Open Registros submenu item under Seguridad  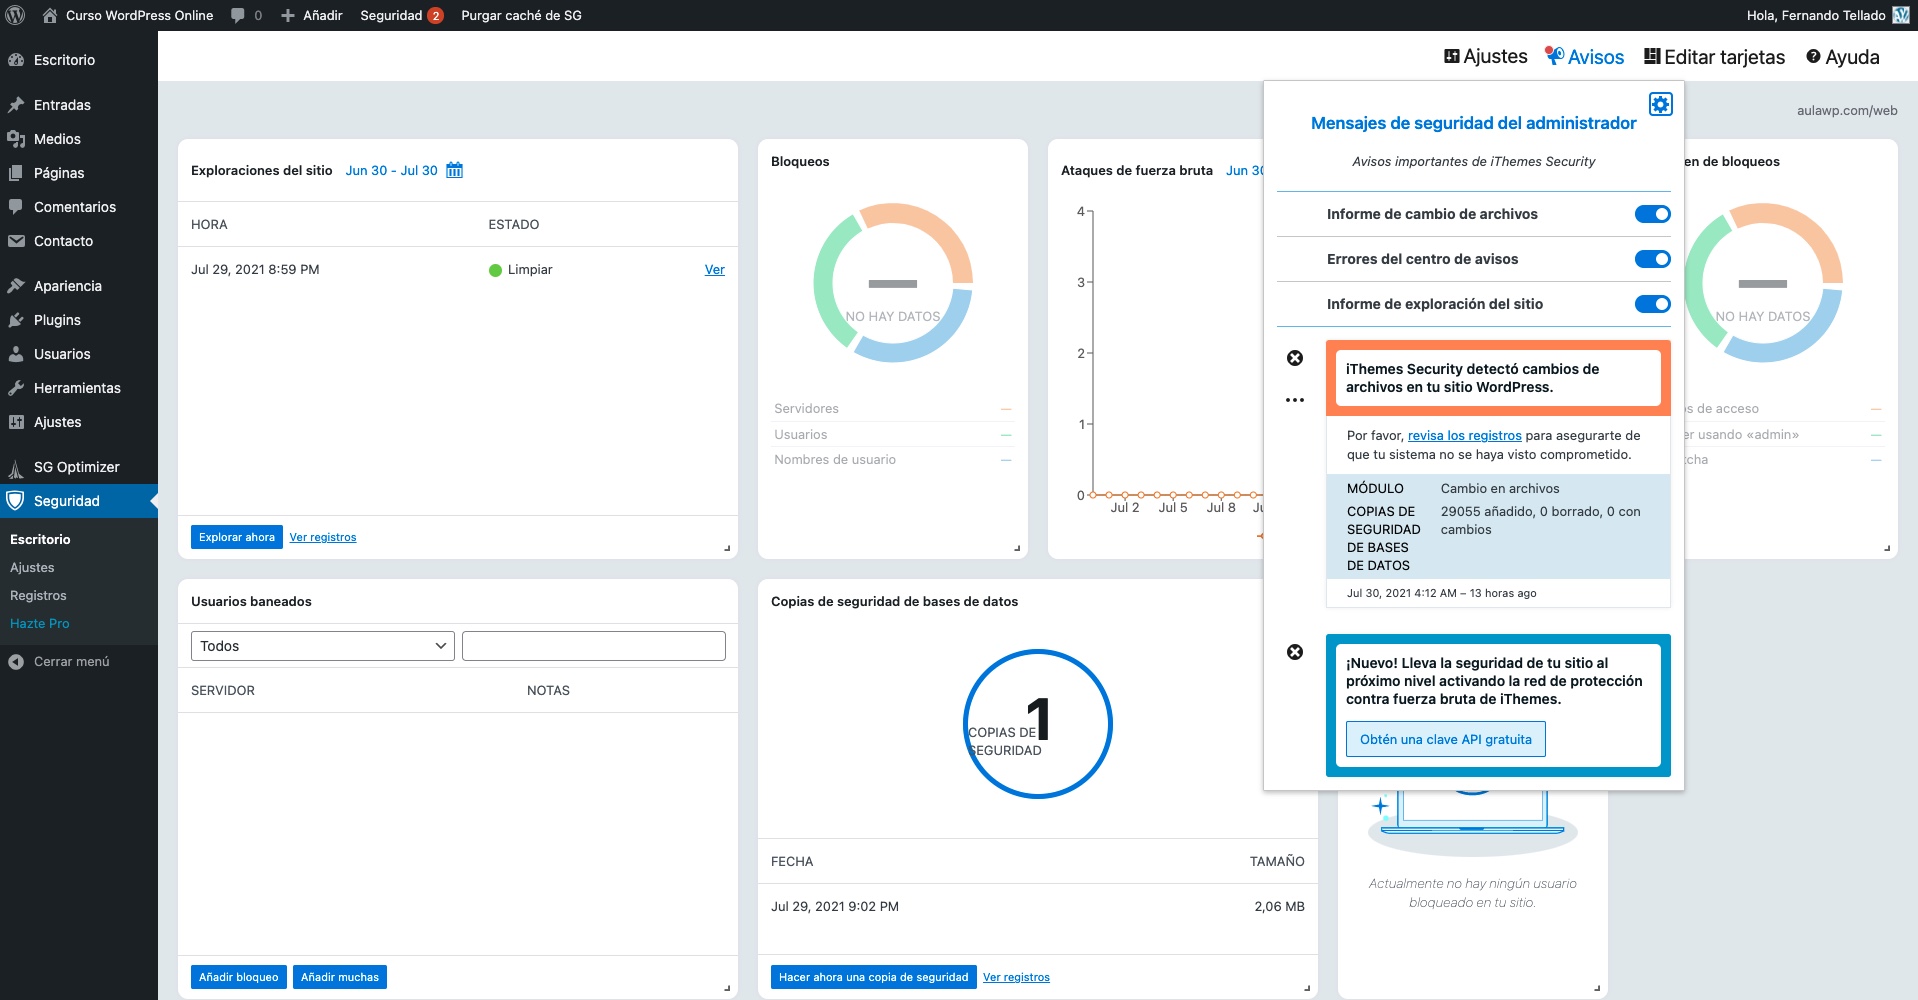click(38, 595)
